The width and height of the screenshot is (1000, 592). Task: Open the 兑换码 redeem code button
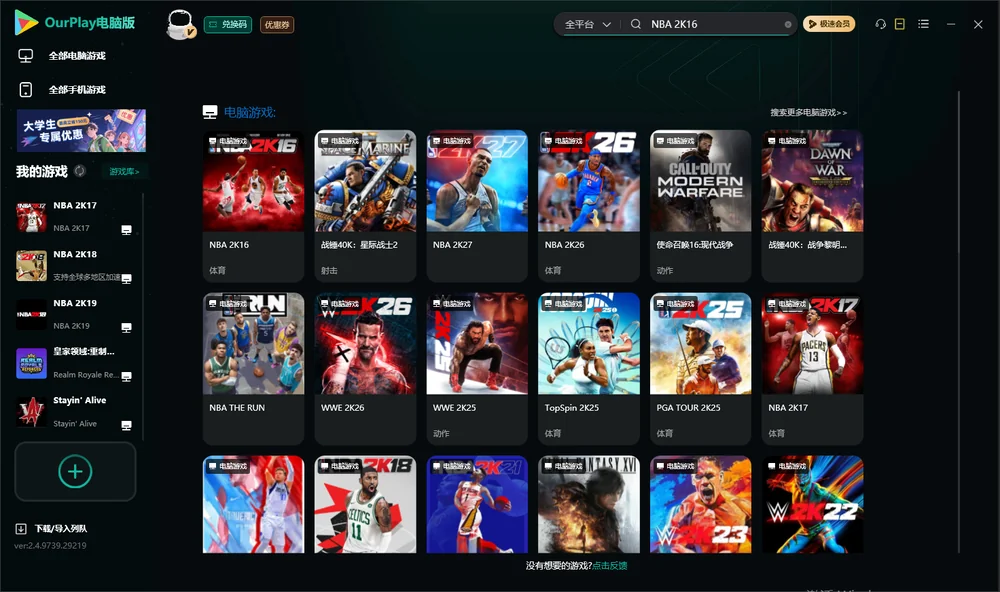pos(228,25)
